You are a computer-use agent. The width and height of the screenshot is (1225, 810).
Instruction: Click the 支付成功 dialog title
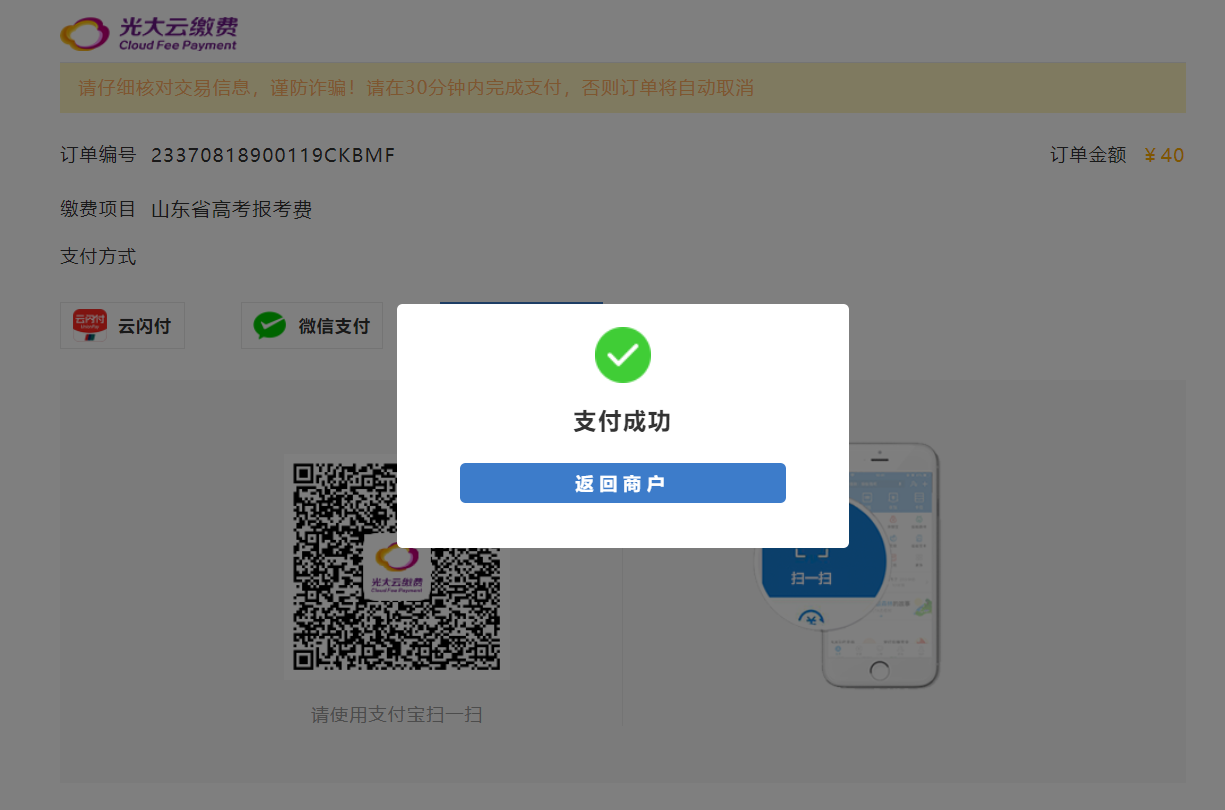622,422
